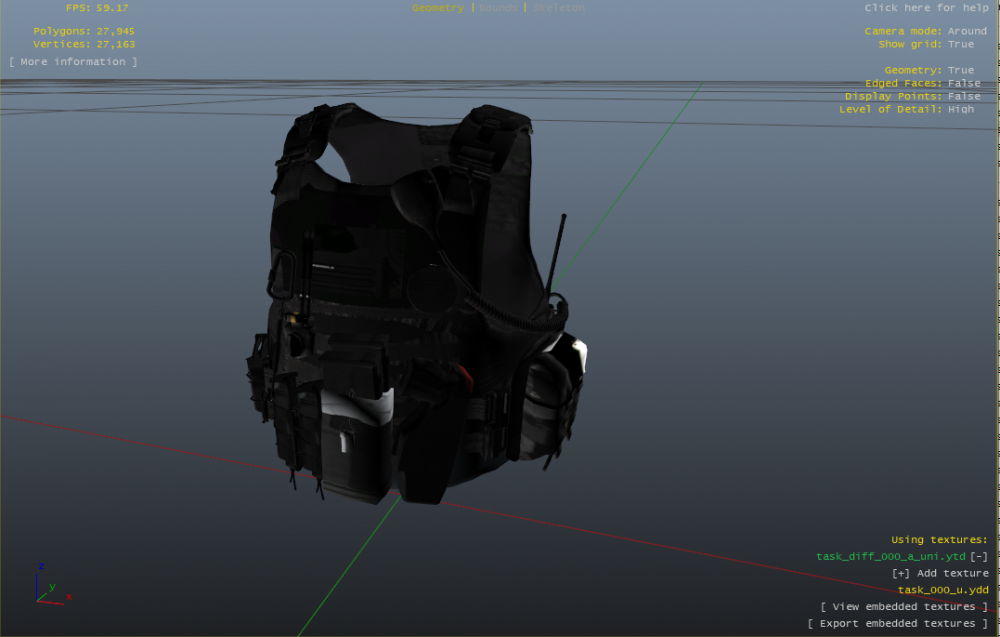Image resolution: width=1000 pixels, height=637 pixels.
Task: Select the task_diff_000_a_uni.ytd texture entry
Action: point(892,555)
